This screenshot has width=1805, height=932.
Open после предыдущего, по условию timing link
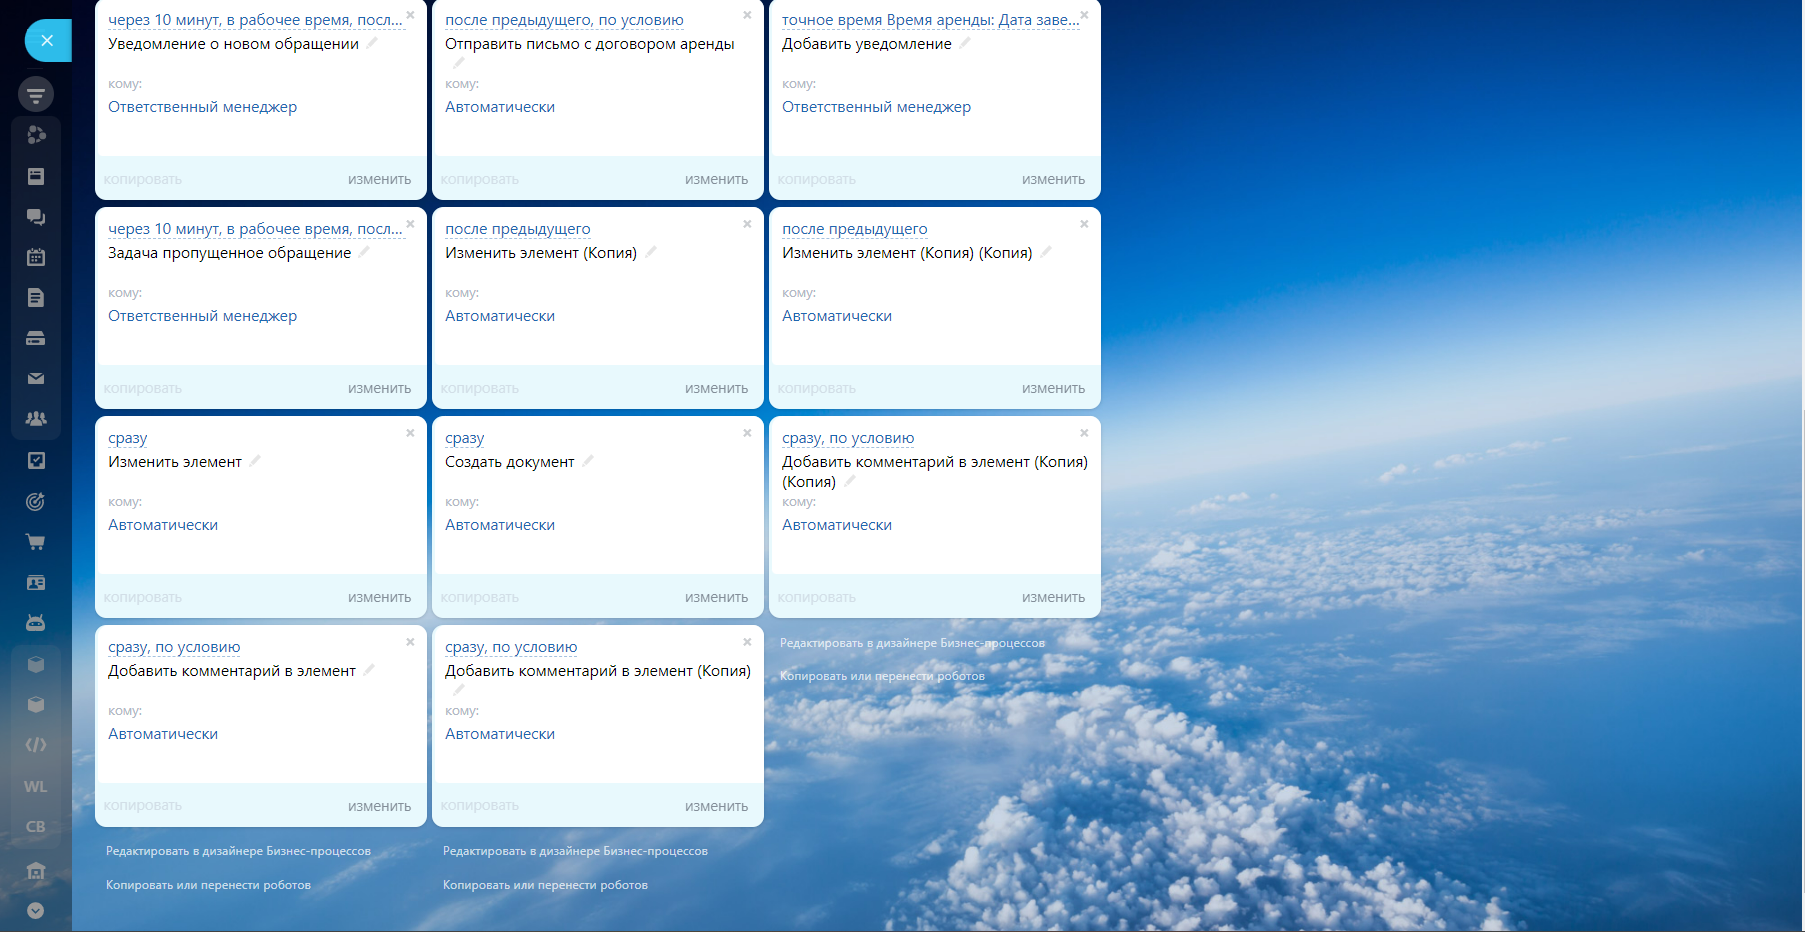coord(564,20)
